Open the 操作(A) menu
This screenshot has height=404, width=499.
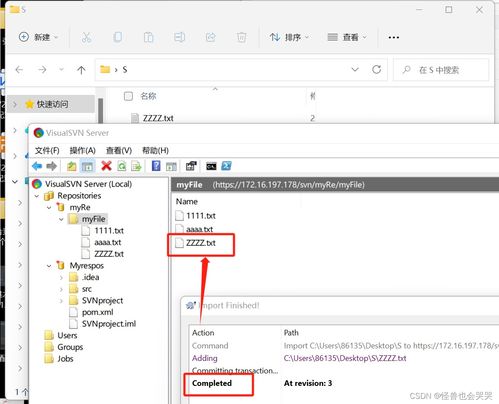[82, 150]
